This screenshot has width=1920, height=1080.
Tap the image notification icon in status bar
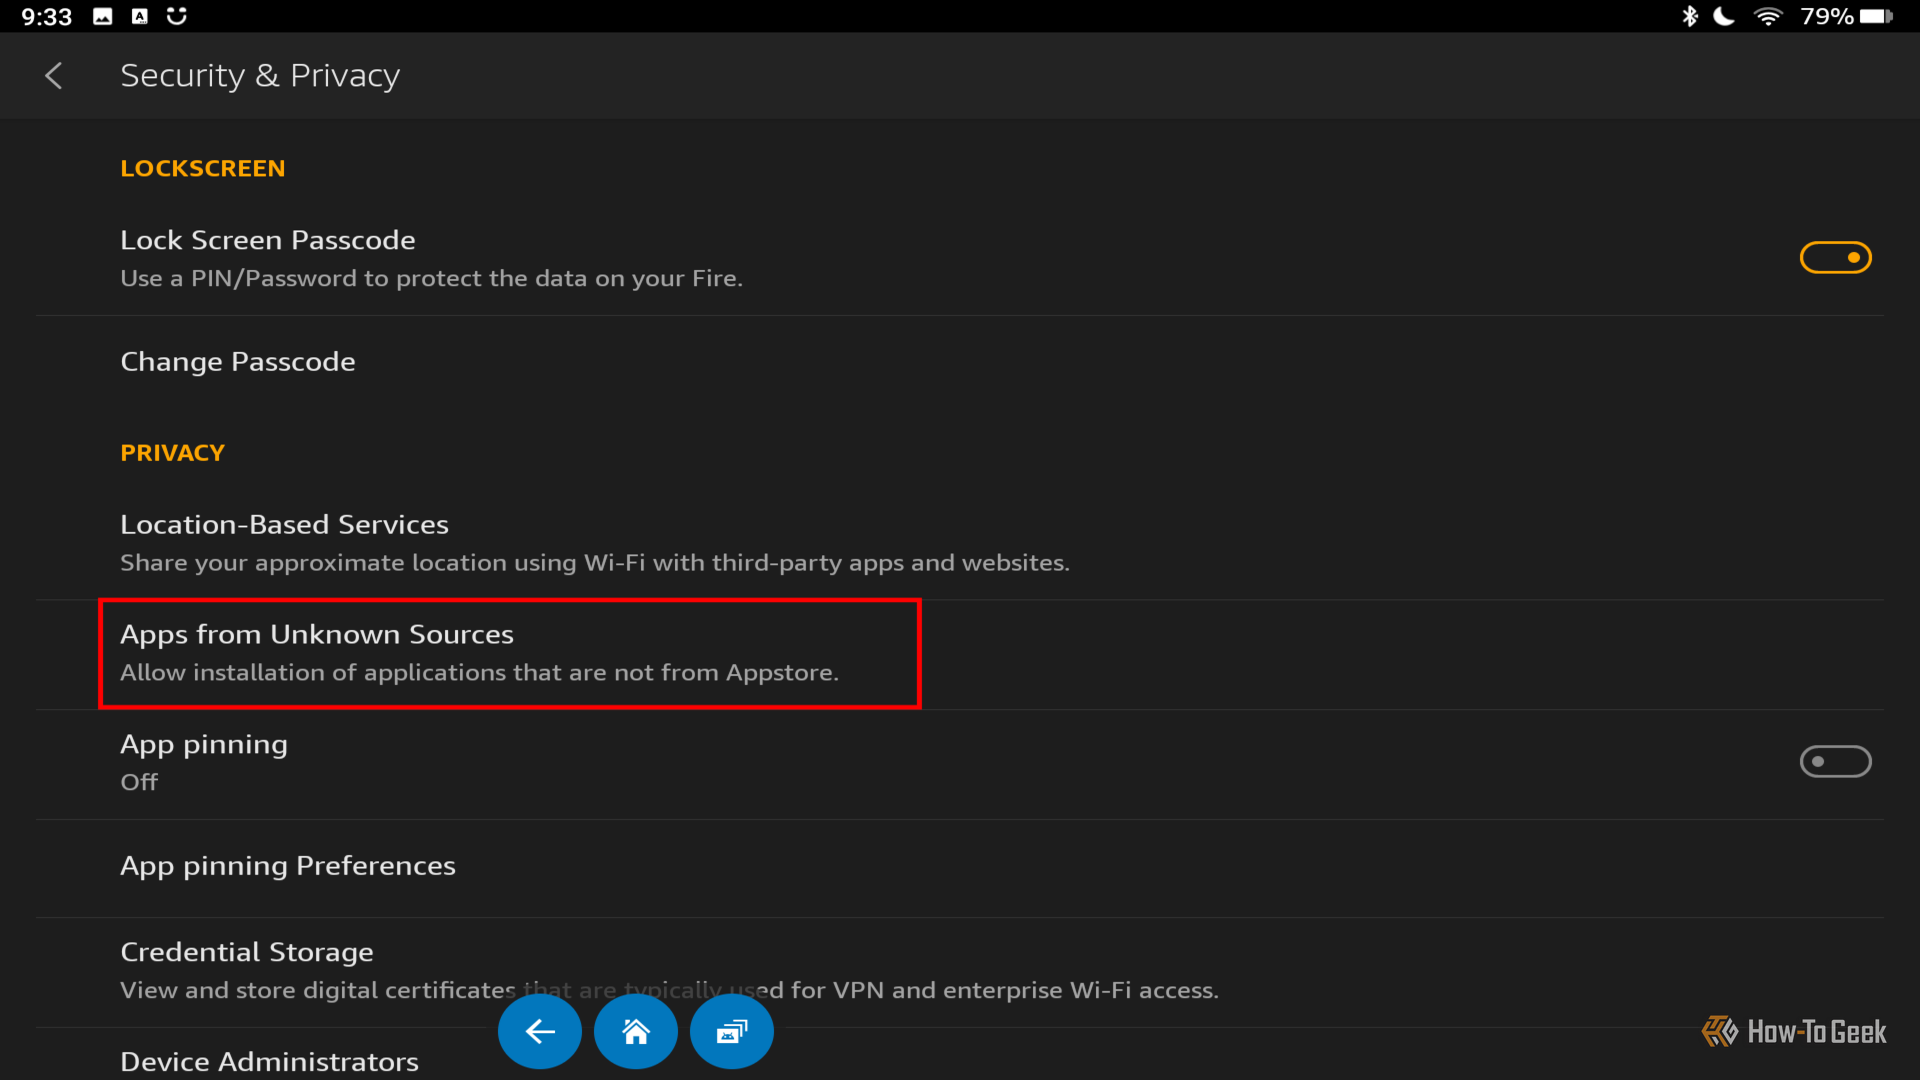click(x=102, y=16)
